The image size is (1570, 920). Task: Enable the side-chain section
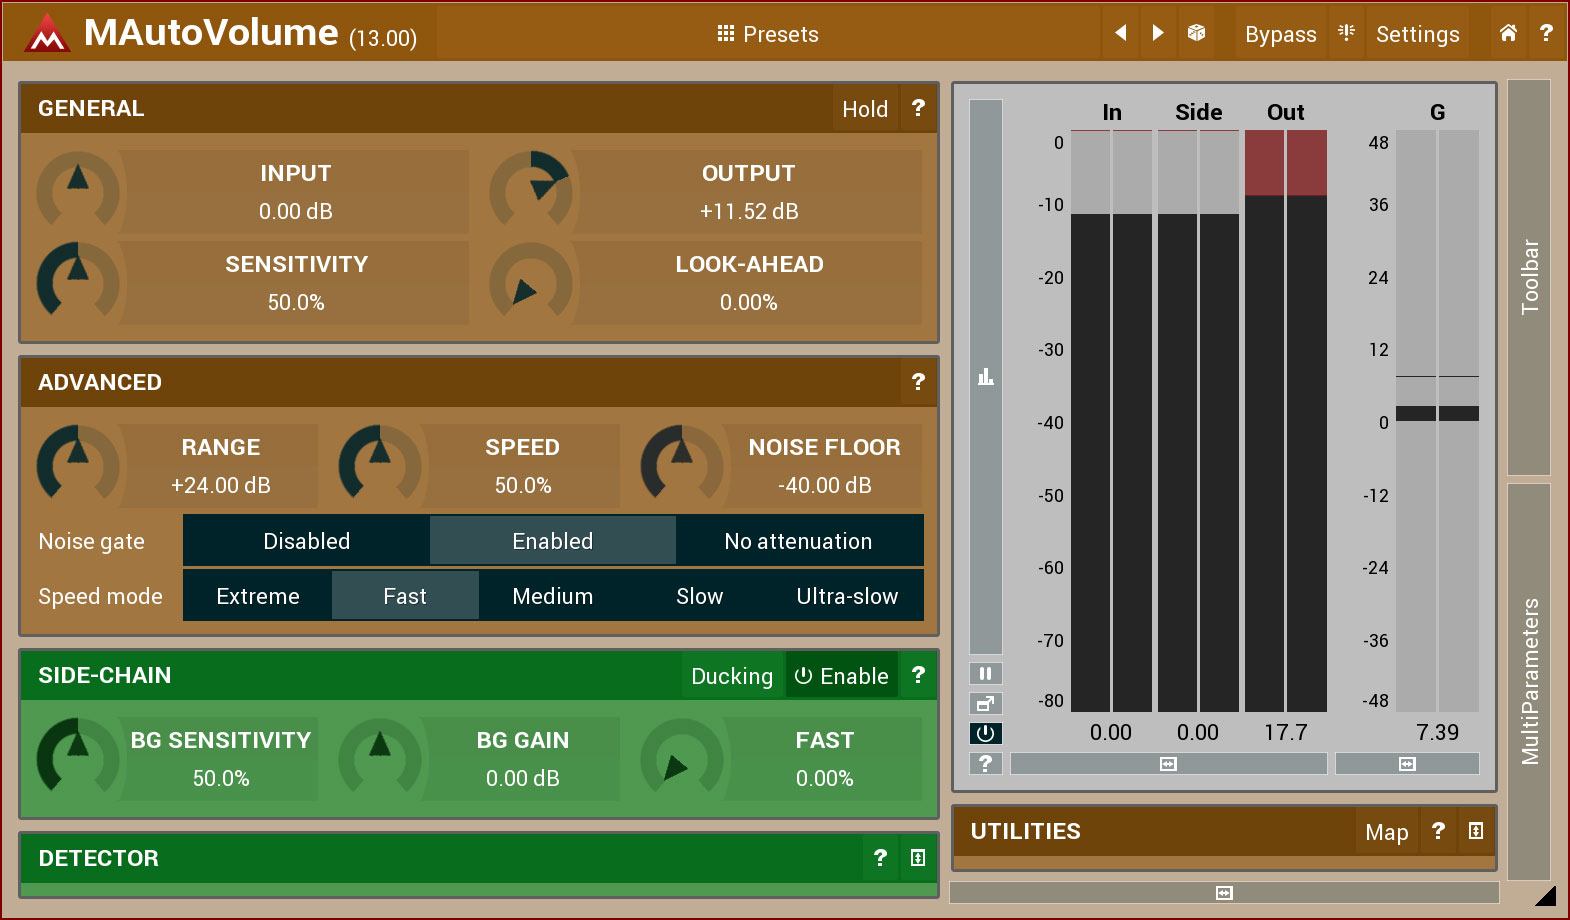[842, 676]
